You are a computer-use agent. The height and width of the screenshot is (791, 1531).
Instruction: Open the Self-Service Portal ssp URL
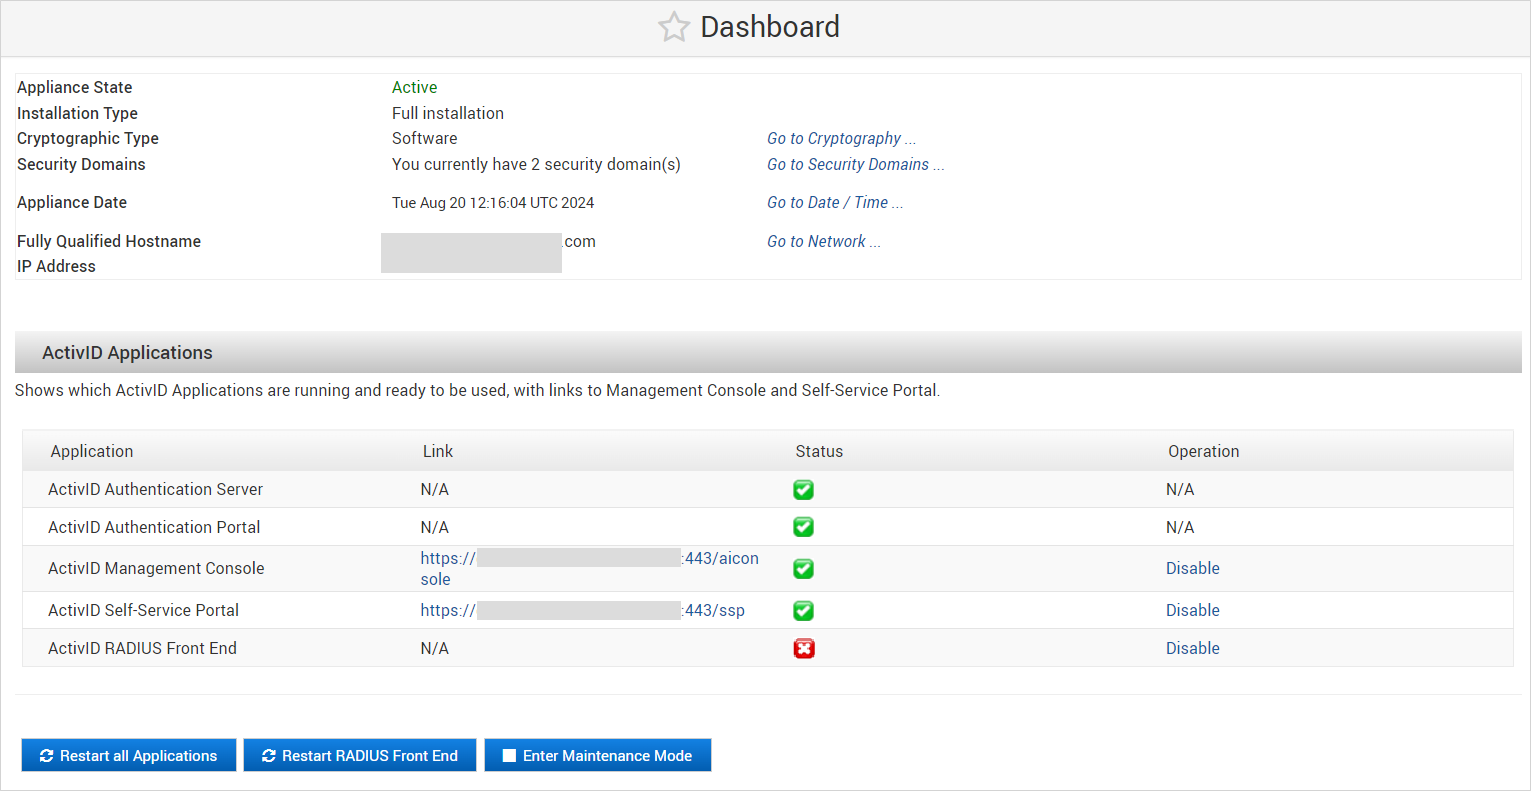(714, 610)
